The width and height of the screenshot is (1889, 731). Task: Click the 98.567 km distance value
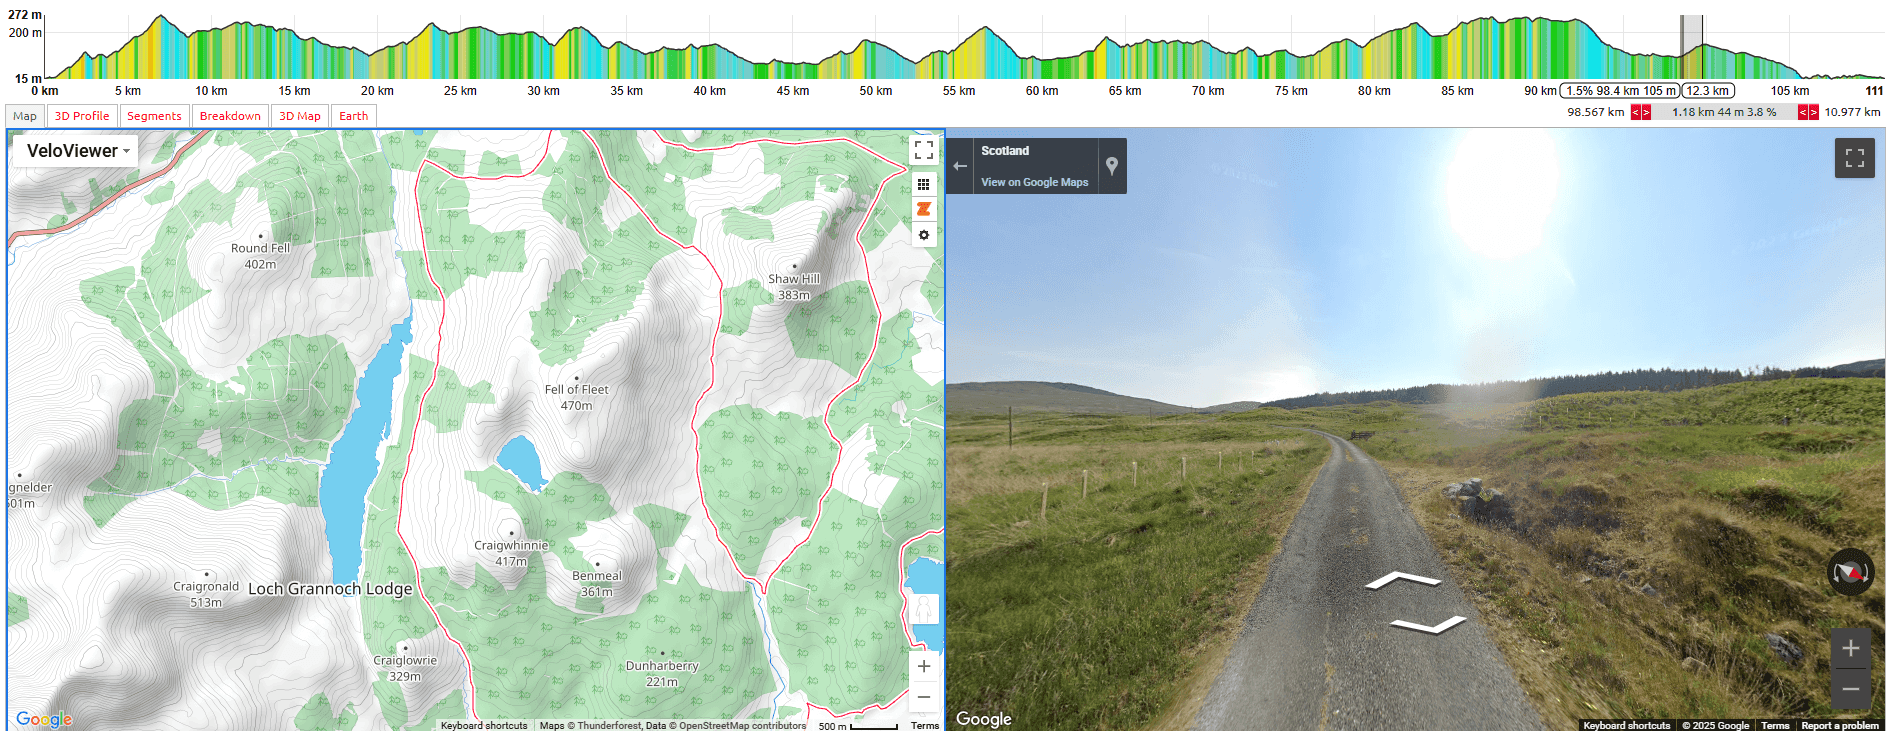pos(1596,112)
